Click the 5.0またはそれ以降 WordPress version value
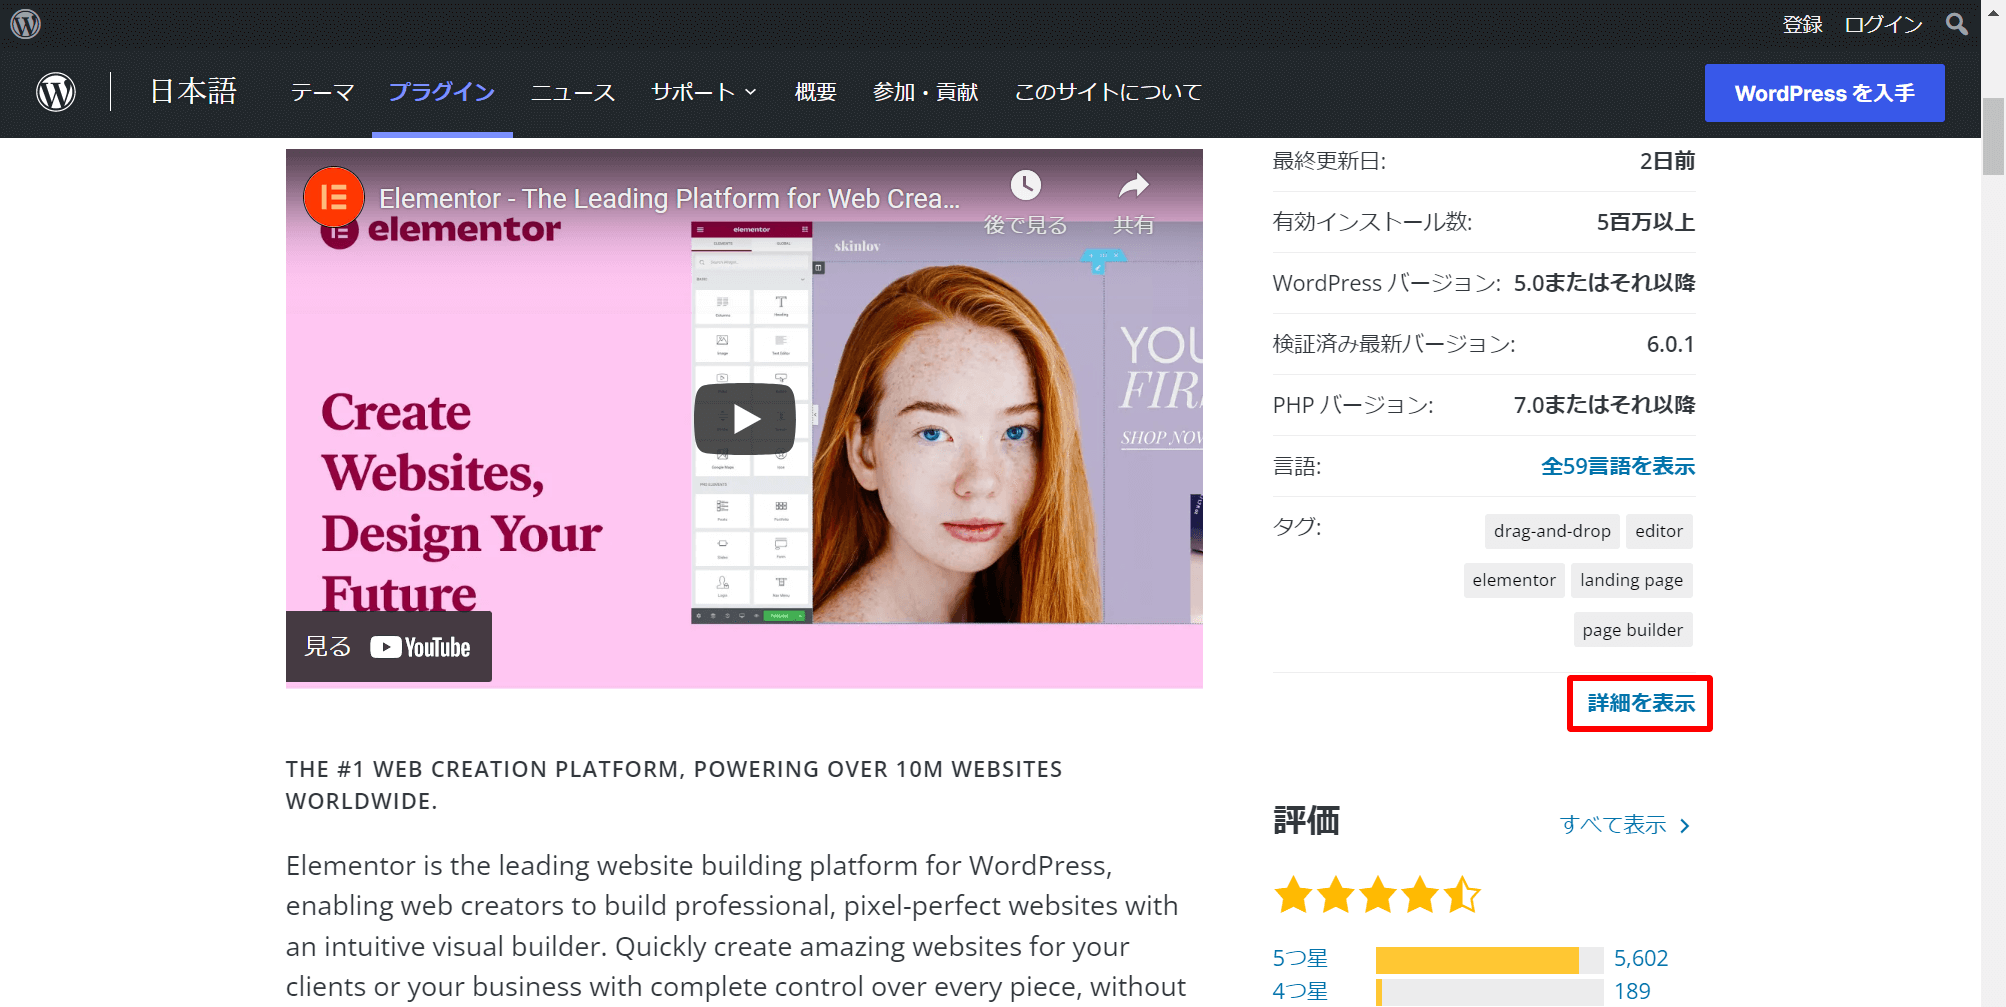The height and width of the screenshot is (1007, 2006). (x=1605, y=283)
